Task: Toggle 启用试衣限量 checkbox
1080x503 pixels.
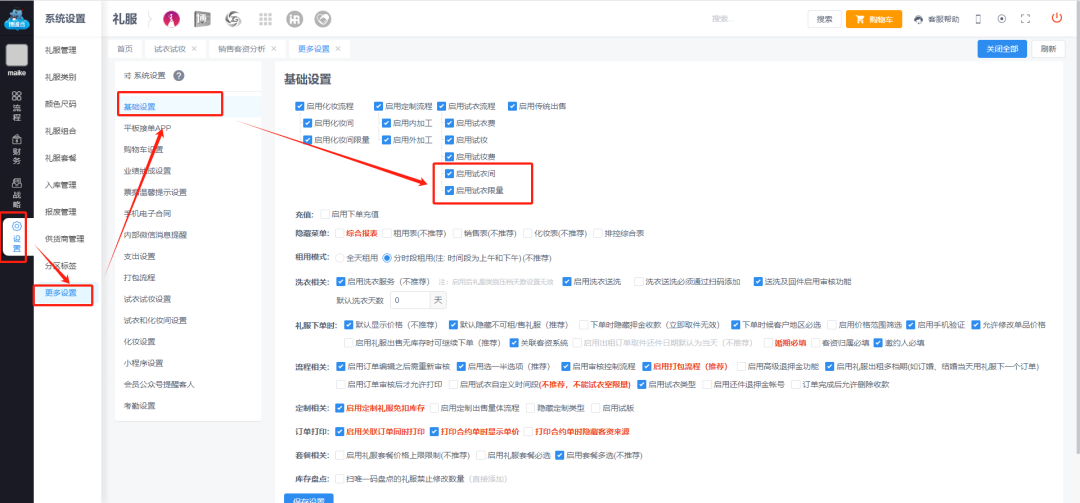Action: [449, 190]
